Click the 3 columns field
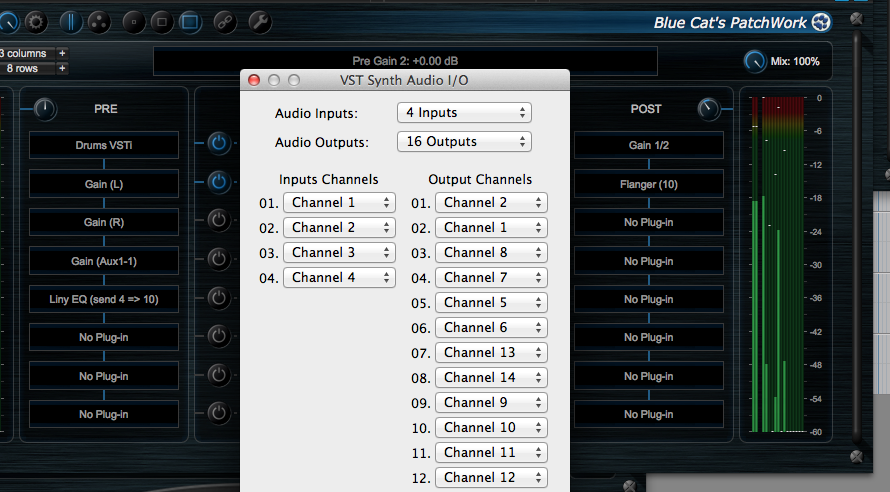 coord(27,53)
